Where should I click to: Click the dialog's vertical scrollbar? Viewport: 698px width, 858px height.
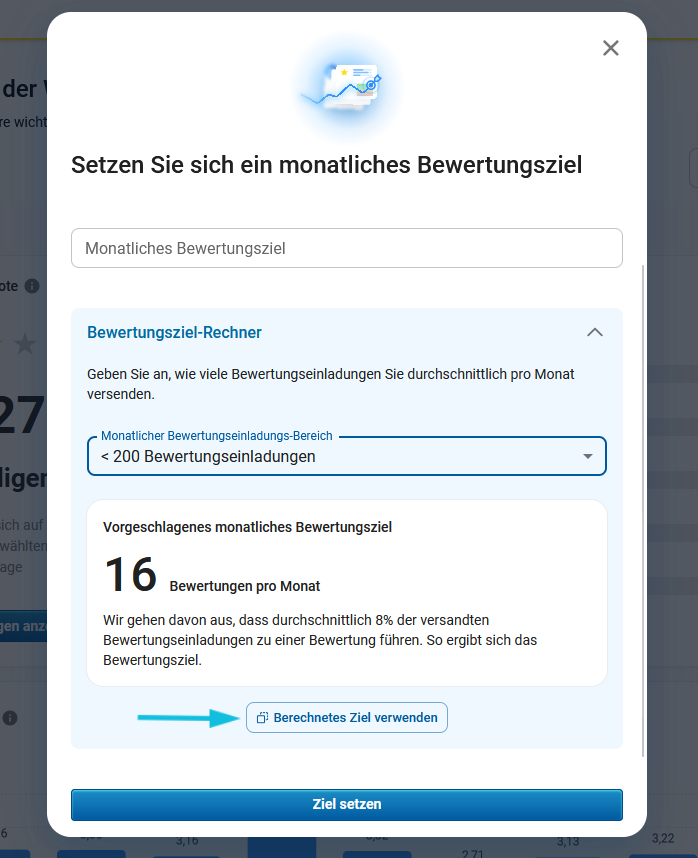643,511
